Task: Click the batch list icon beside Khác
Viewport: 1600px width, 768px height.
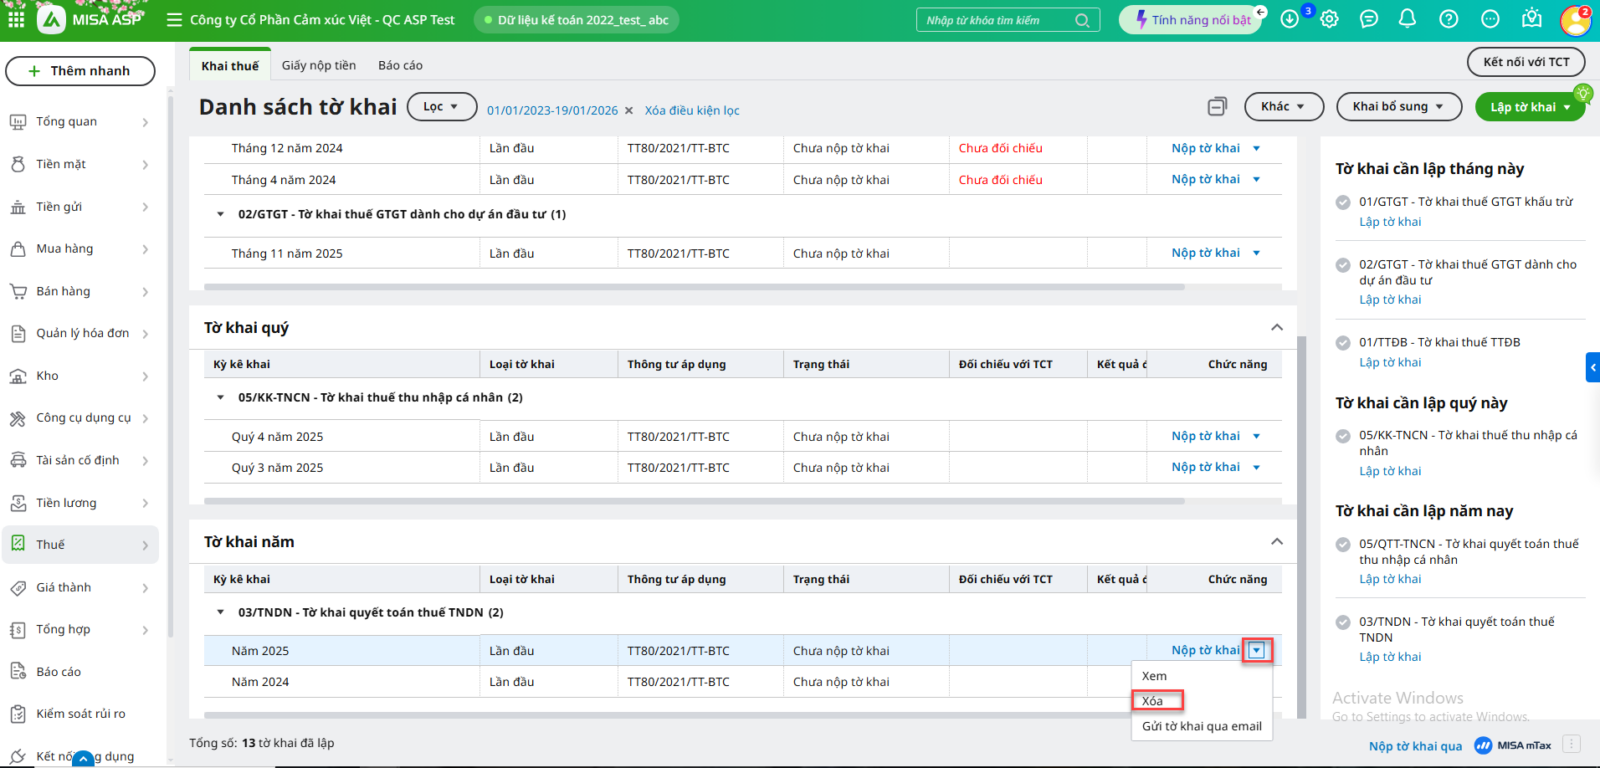Action: (x=1217, y=107)
